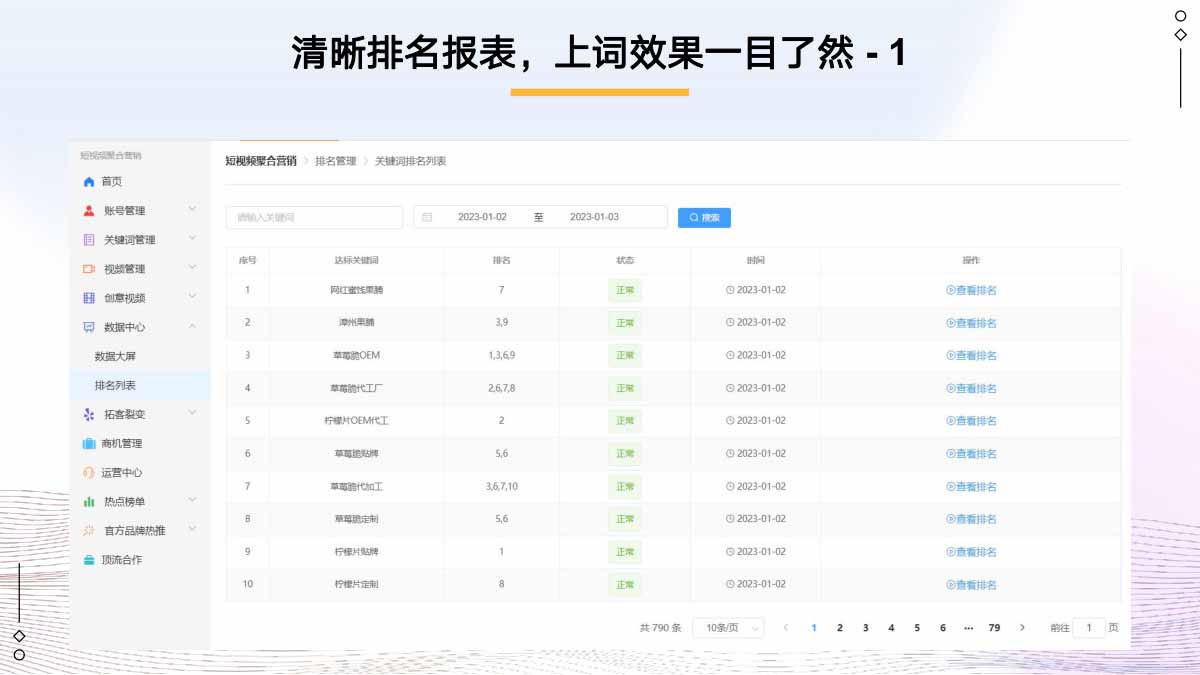This screenshot has height=675, width=1200.
Task: Click the 视频管理 camera icon
Action: pos(89,269)
